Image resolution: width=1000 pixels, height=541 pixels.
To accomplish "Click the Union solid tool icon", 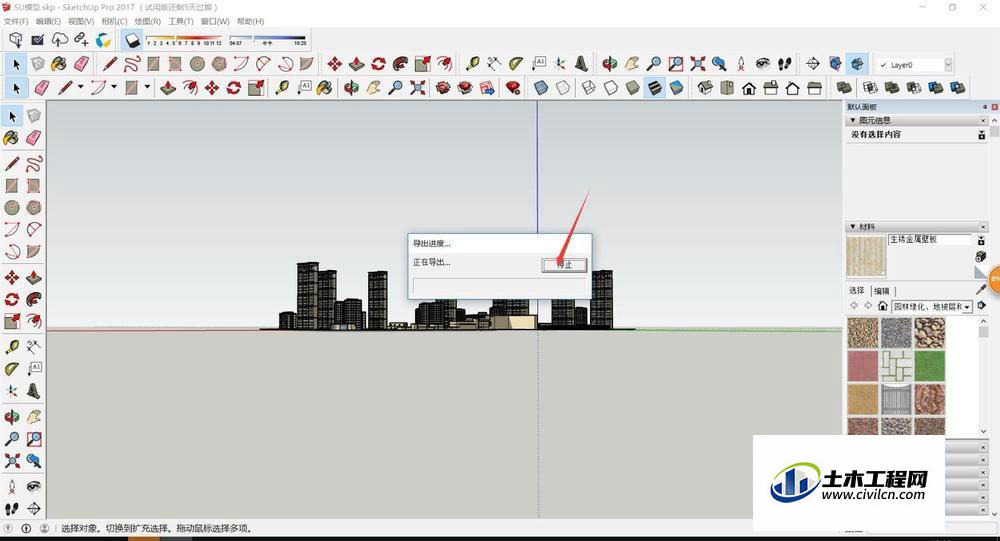I will coord(892,87).
